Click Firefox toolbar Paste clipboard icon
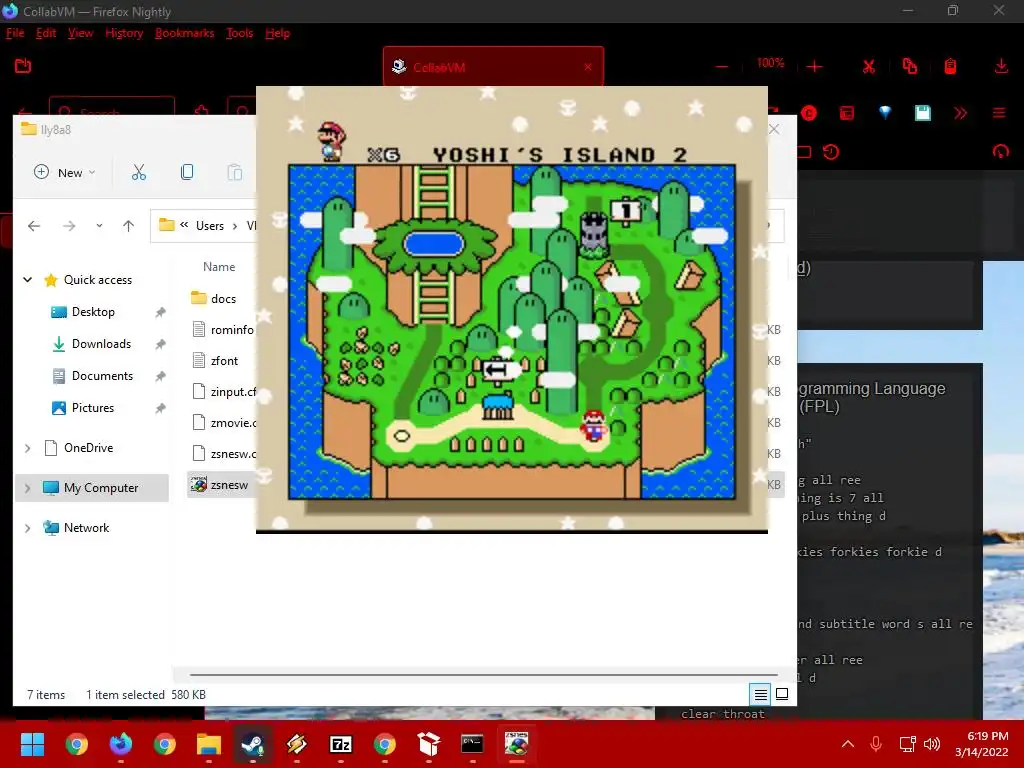This screenshot has width=1024, height=768. (950, 66)
